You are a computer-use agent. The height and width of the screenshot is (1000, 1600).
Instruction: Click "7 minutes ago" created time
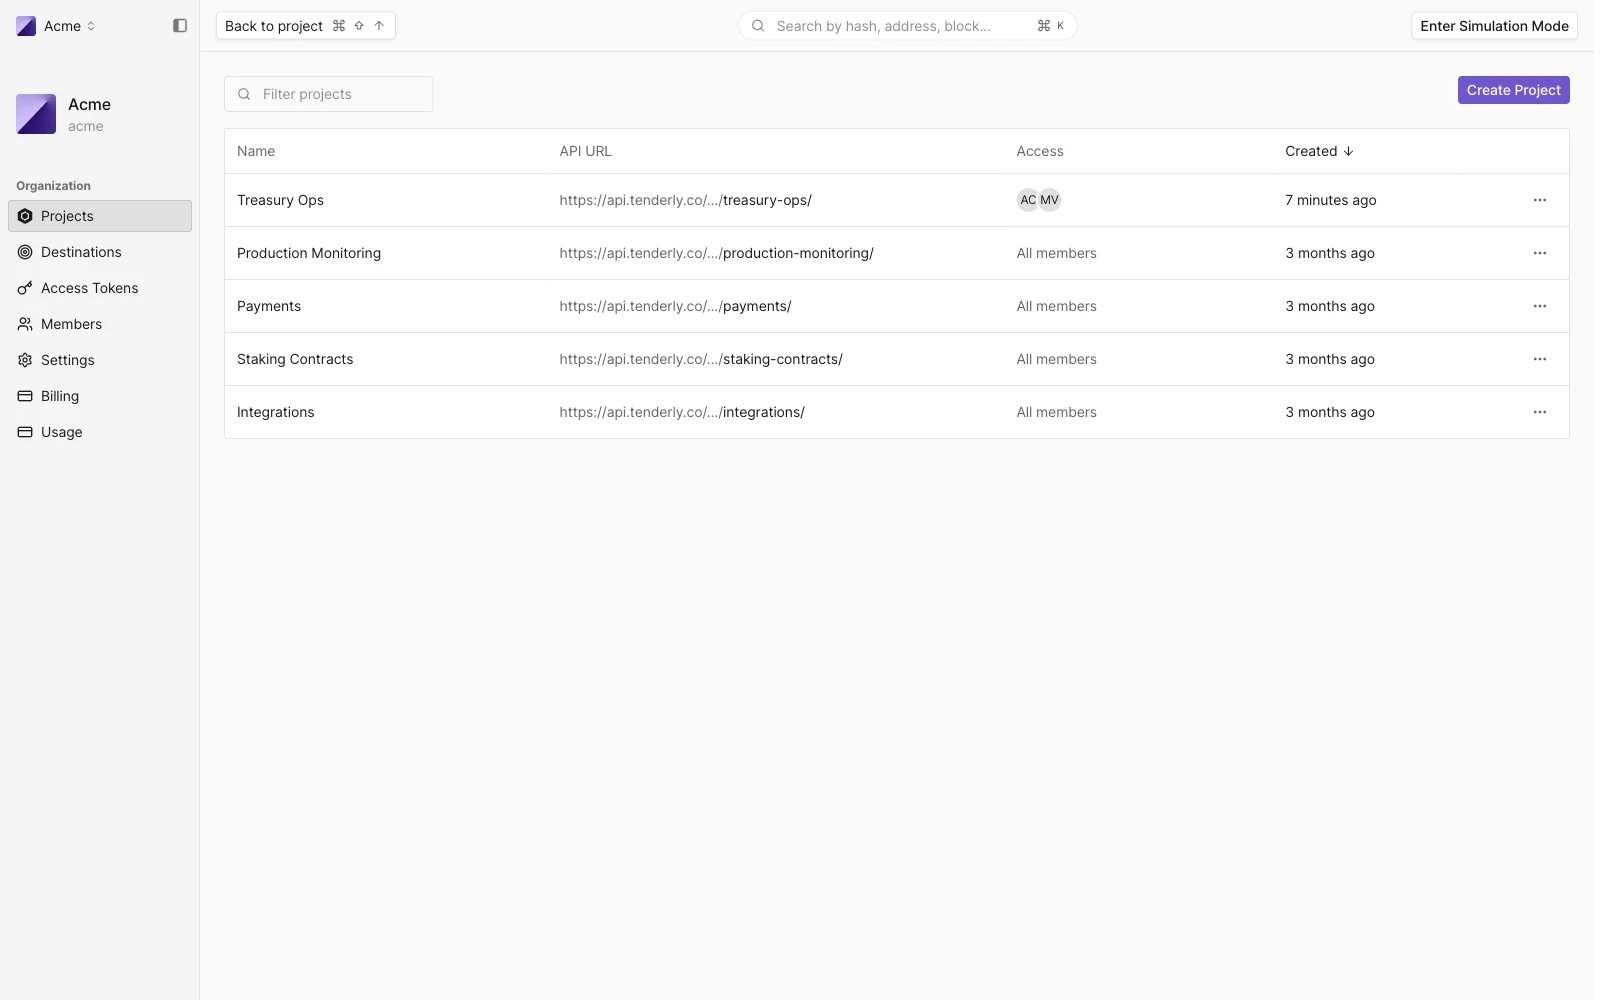1330,200
